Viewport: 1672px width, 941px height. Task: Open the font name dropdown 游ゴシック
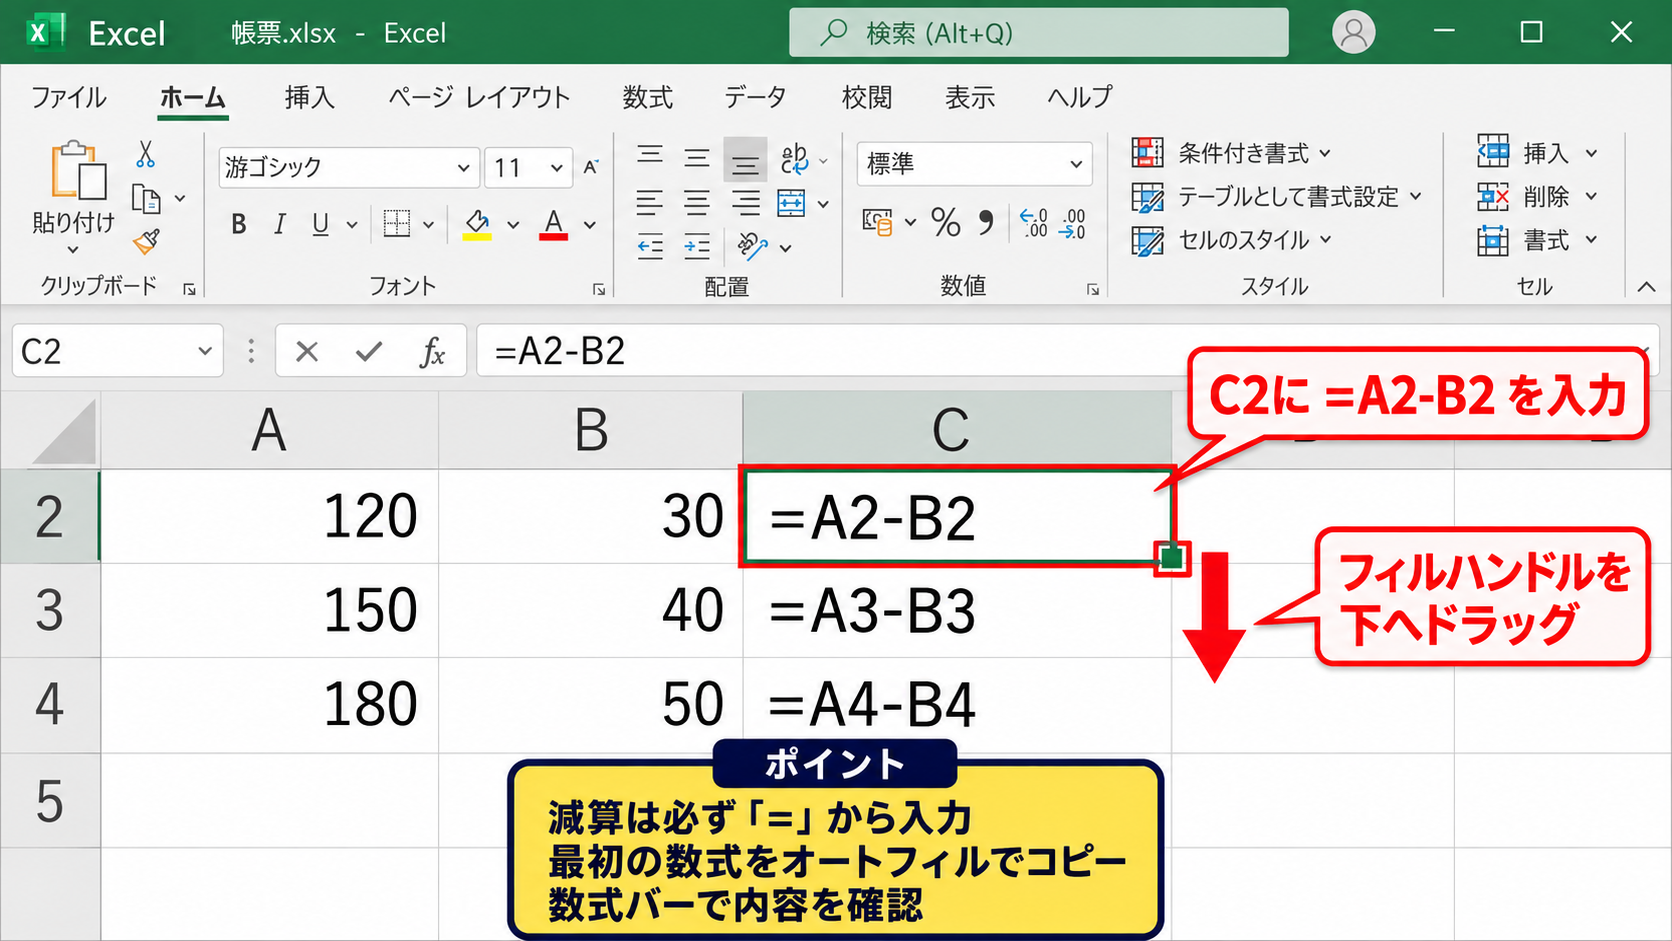[x=463, y=168]
